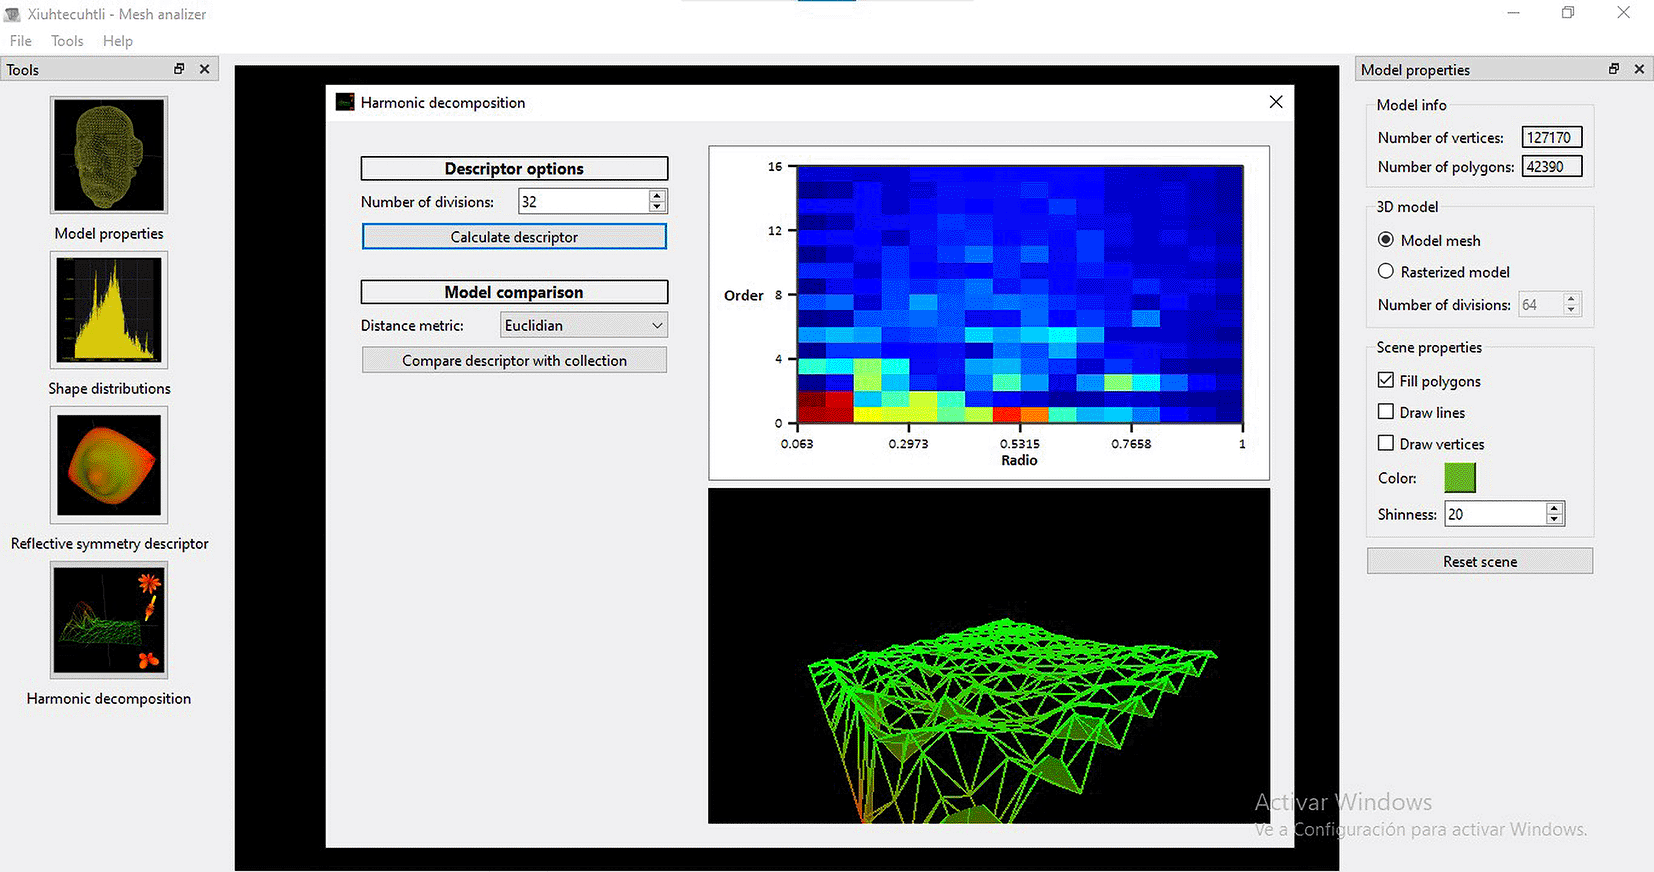
Task: Click the harmonic descriptor heatmap plot
Action: click(1020, 294)
